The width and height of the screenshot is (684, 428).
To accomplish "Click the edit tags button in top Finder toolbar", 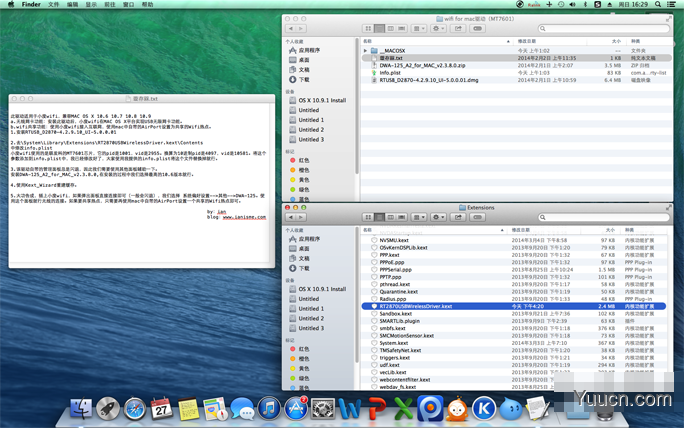I will tap(478, 28).
